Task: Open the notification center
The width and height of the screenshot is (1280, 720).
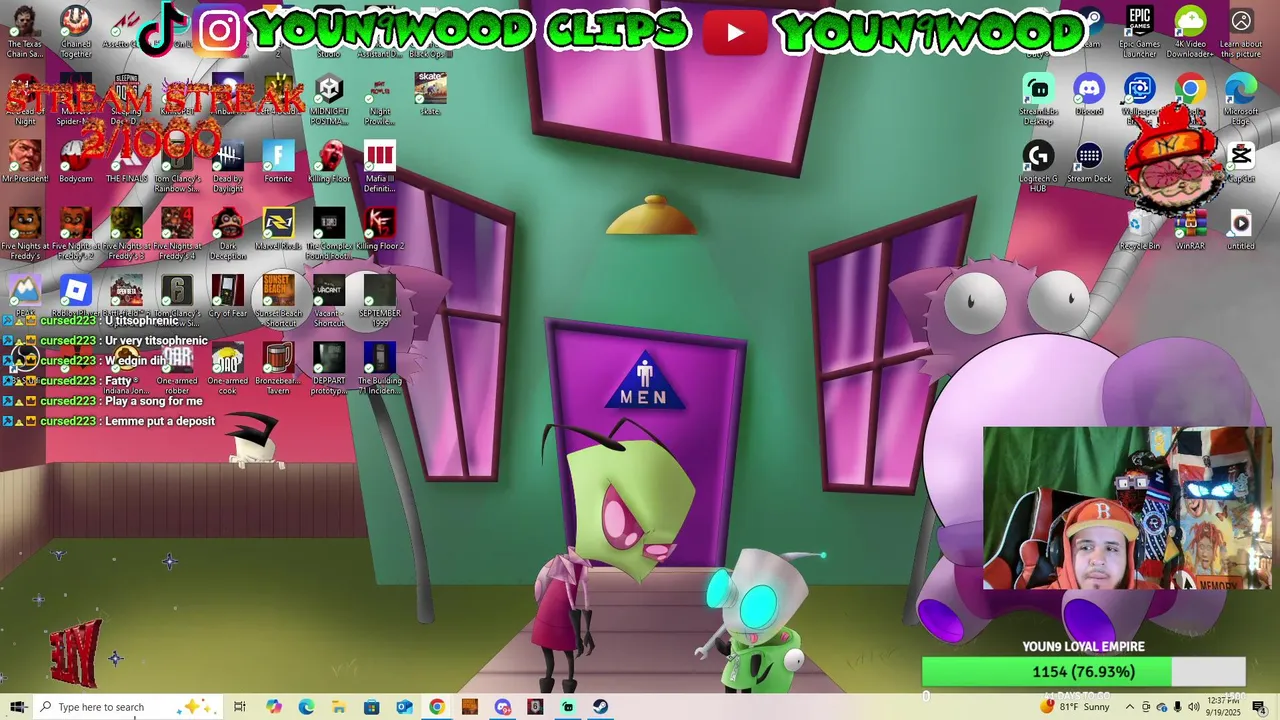Action: click(x=1259, y=707)
